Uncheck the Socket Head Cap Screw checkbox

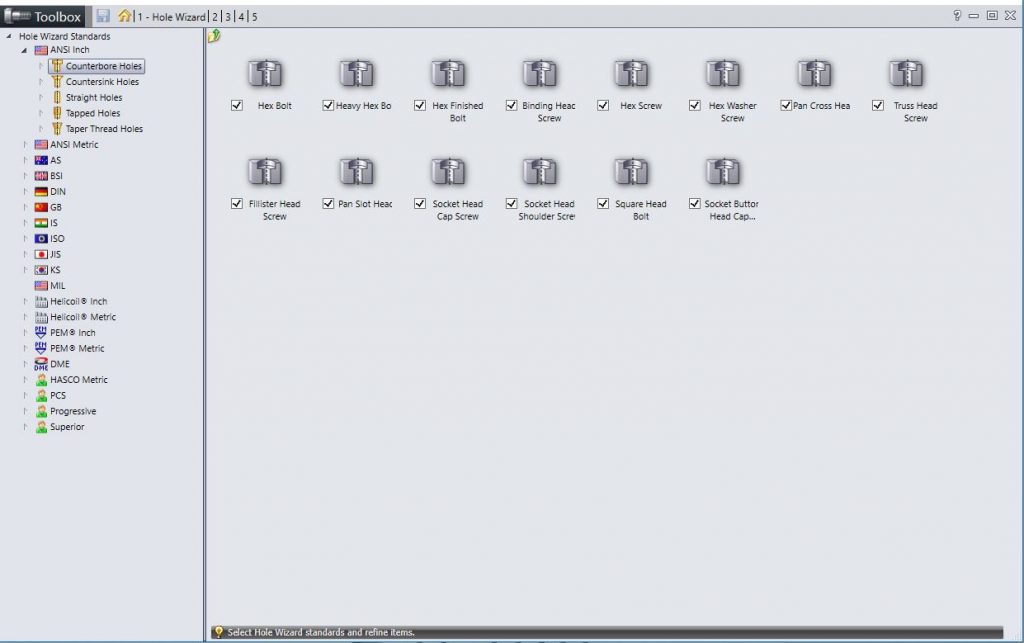pyautogui.click(x=420, y=204)
